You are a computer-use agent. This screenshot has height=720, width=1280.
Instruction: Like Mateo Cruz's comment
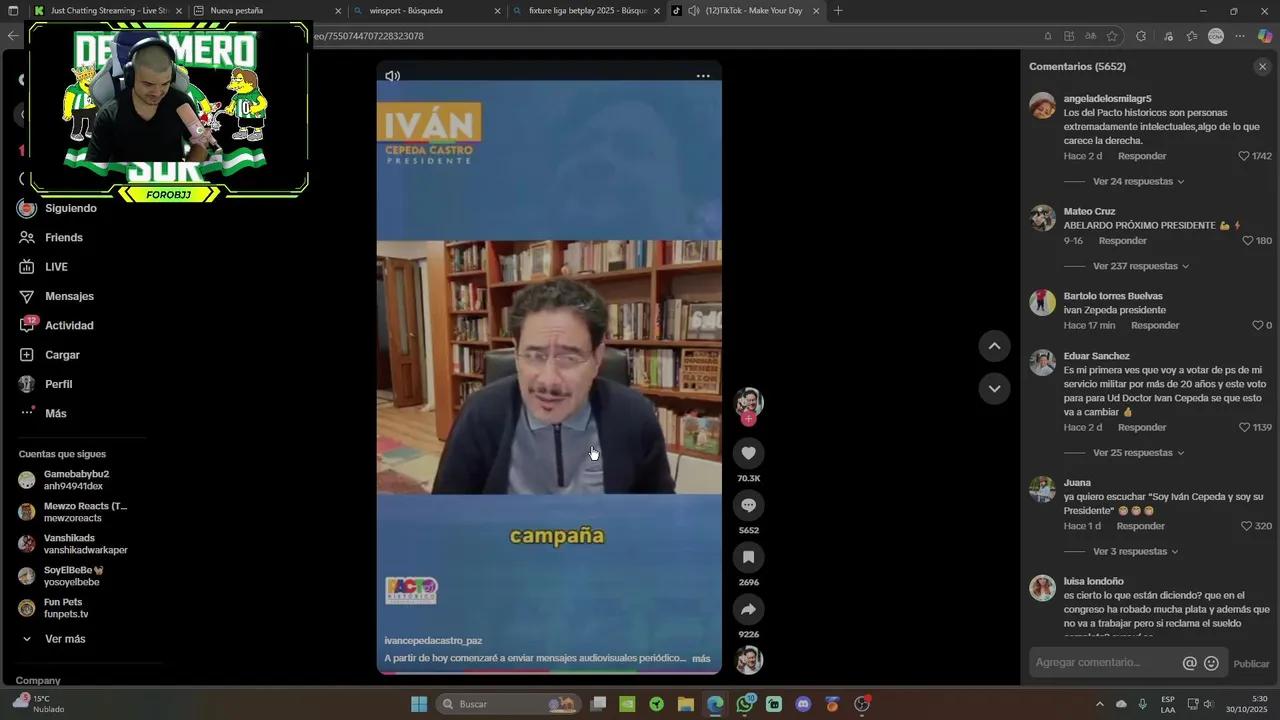click(x=1247, y=241)
